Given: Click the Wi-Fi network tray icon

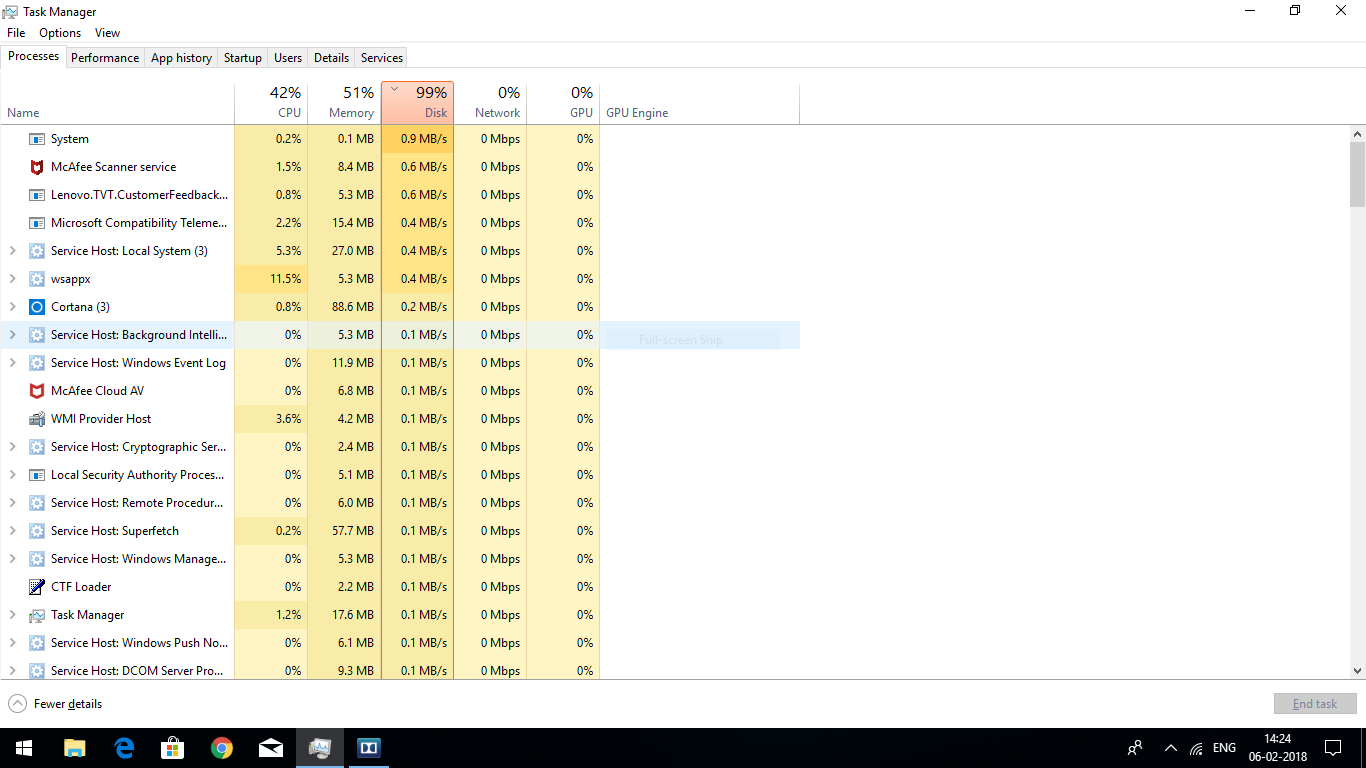Looking at the screenshot, I should coord(1197,748).
